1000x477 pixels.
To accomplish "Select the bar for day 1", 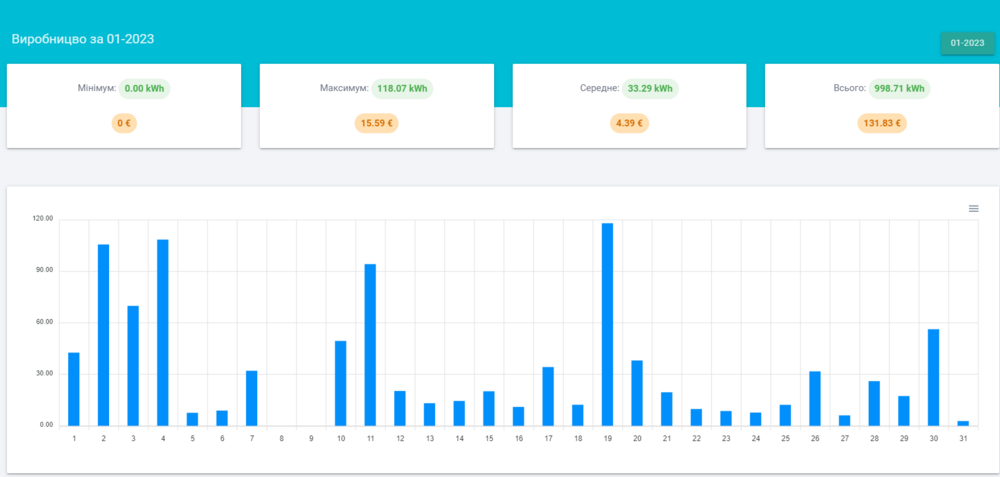I will tap(74, 389).
